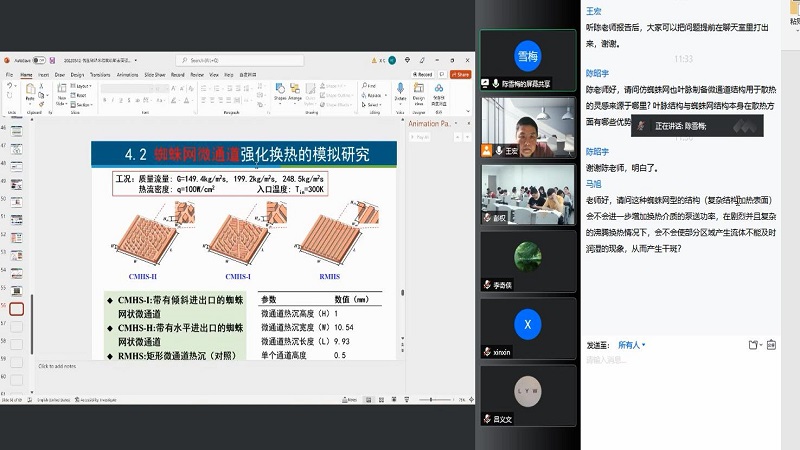Click 陈昭宇 sender name above 谢谢陈老师 message
Viewport: 800px width, 450px height.
tap(597, 152)
